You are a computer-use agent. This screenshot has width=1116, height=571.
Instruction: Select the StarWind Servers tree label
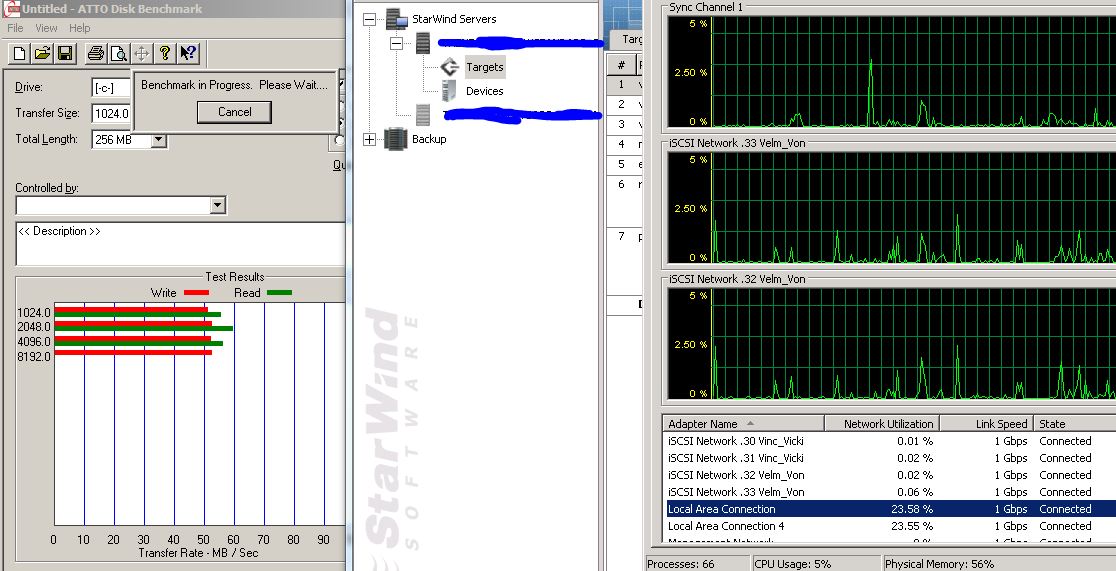point(454,19)
